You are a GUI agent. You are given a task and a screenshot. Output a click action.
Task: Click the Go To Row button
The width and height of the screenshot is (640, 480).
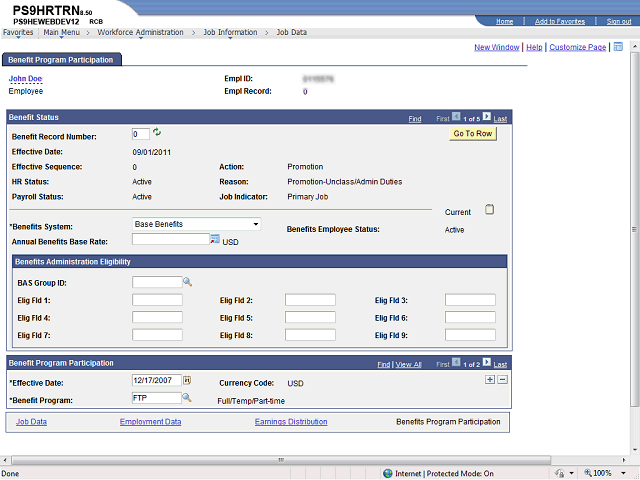point(473,133)
